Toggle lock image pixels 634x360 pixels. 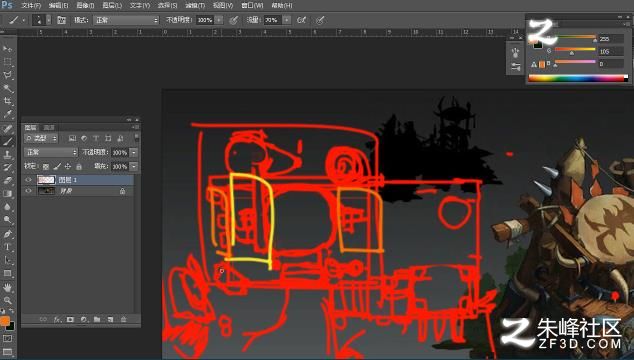(x=57, y=166)
